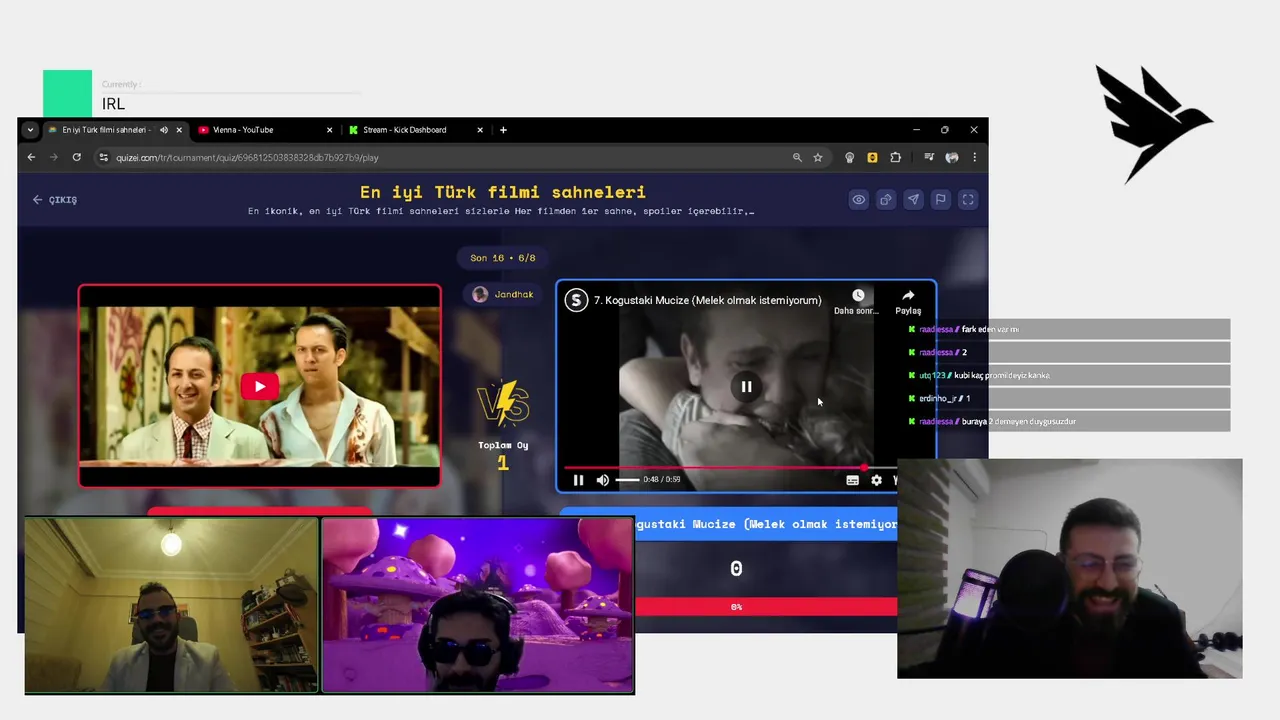Switch to the Stream - Kick Dashboard tab
1280x720 pixels.
(x=407, y=130)
